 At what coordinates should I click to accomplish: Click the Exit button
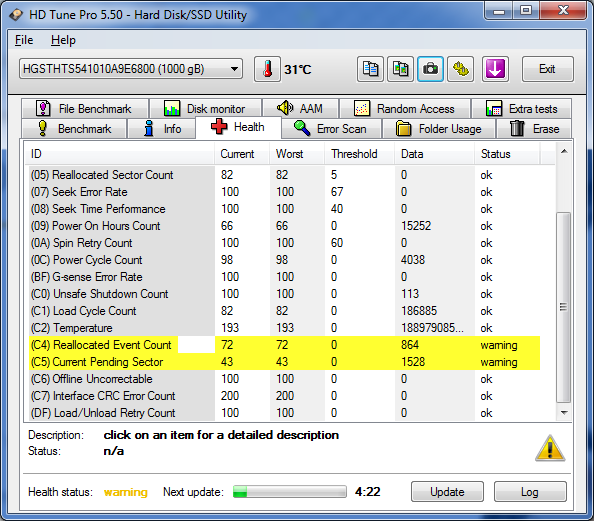[x=547, y=69]
